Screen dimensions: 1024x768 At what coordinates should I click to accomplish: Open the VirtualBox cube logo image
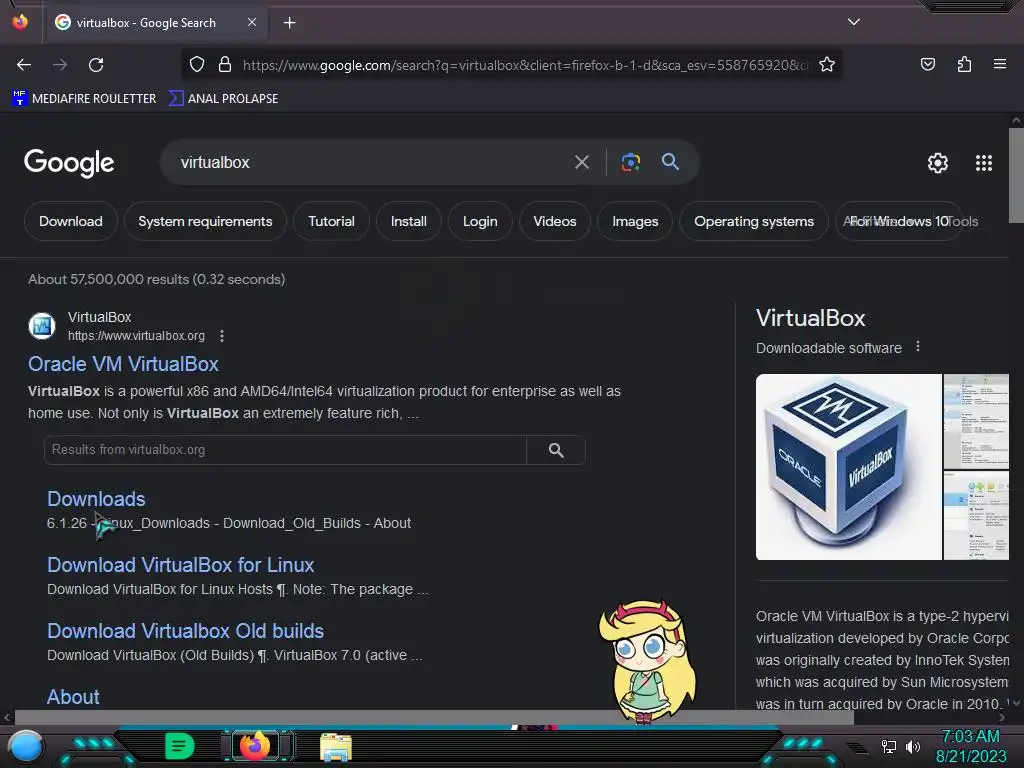848,467
